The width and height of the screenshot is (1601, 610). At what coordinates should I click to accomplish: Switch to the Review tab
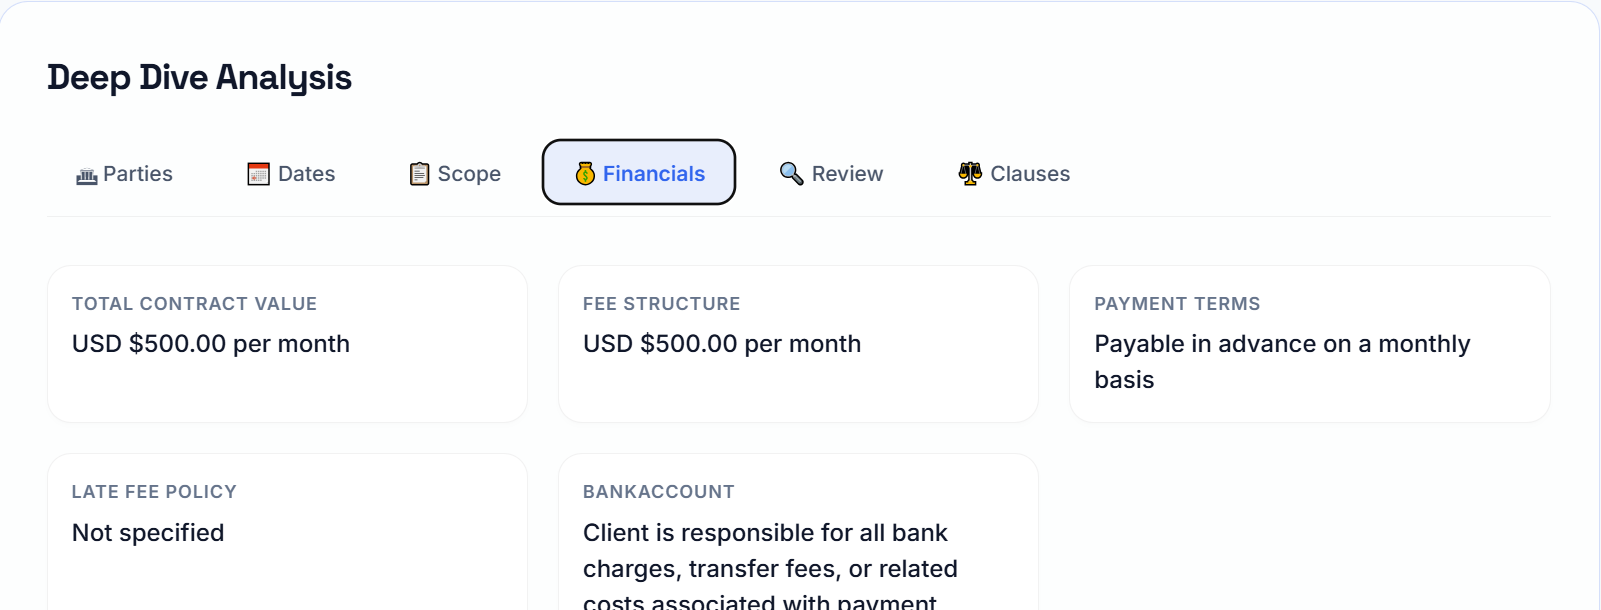[831, 173]
